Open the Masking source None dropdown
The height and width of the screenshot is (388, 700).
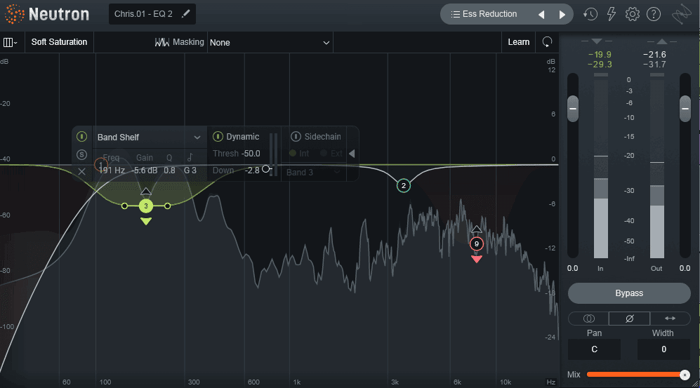[270, 42]
